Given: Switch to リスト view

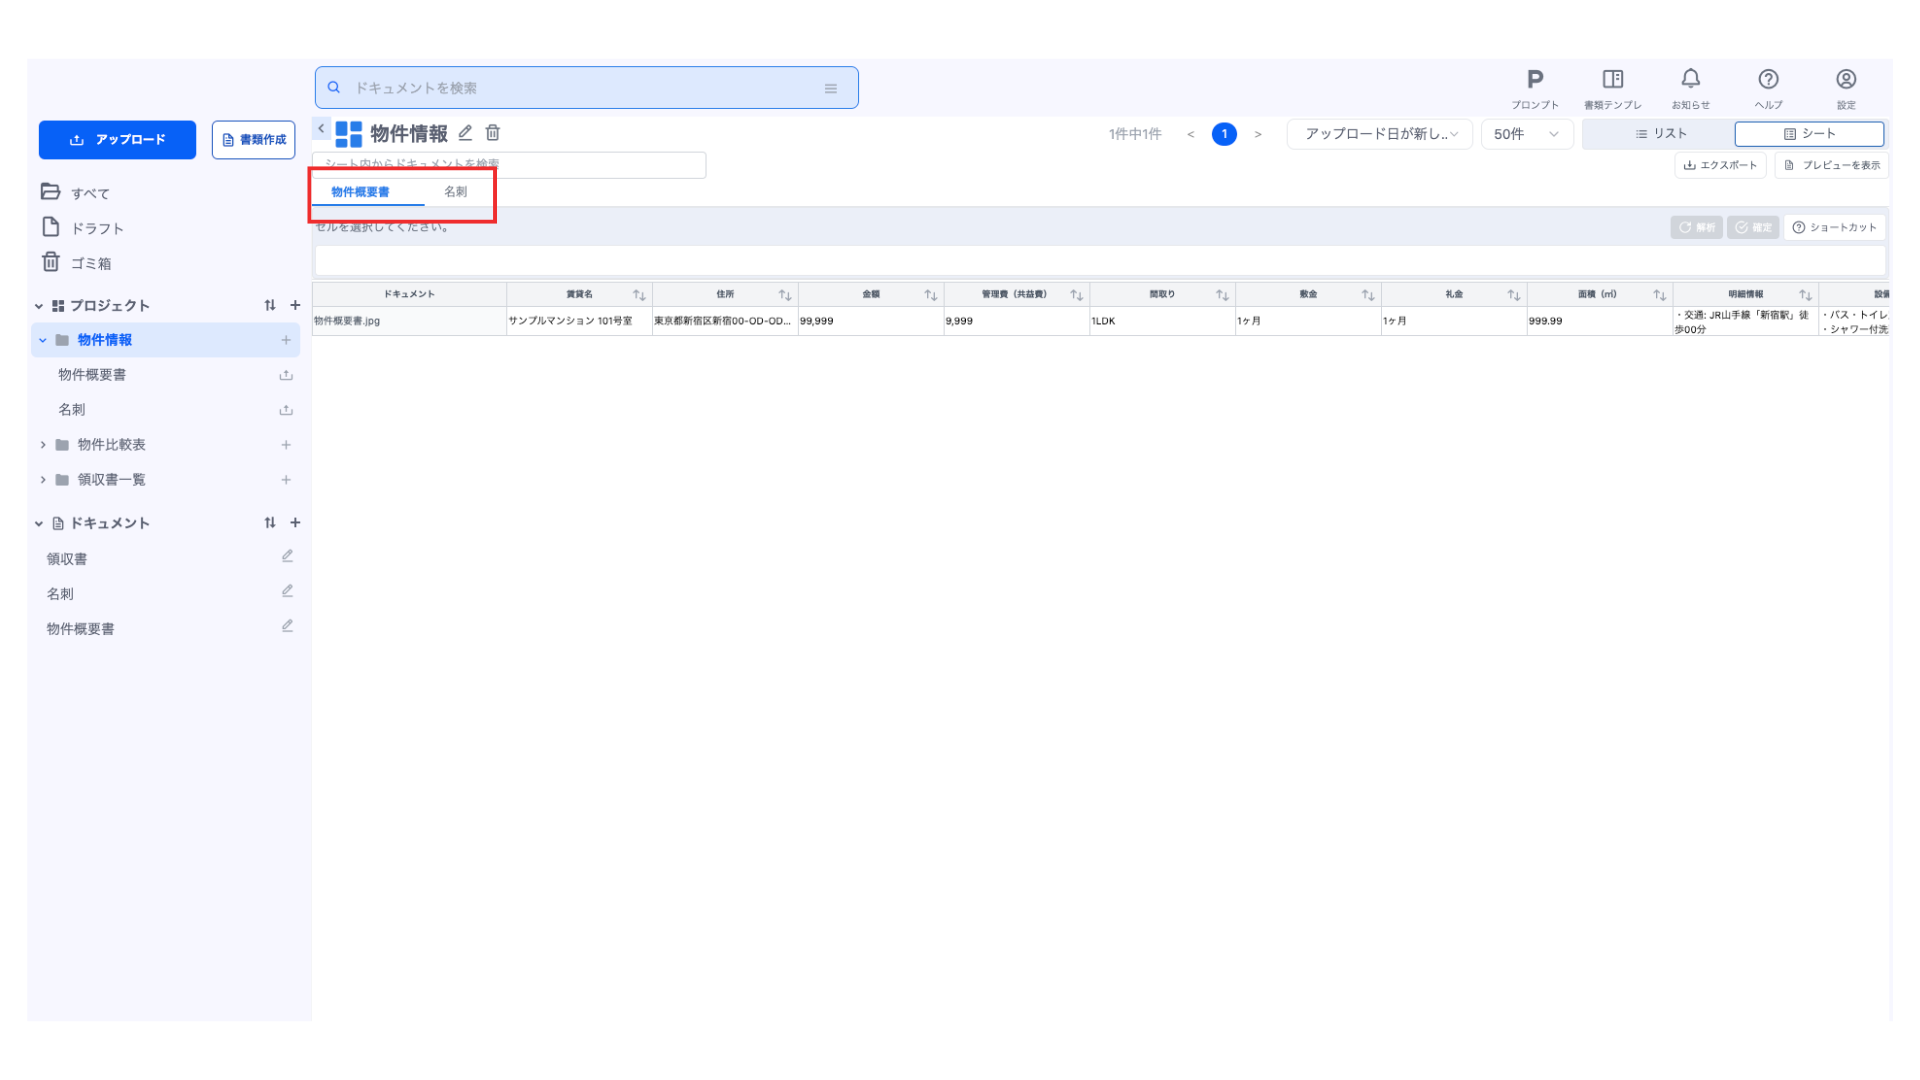Looking at the screenshot, I should pos(1660,134).
